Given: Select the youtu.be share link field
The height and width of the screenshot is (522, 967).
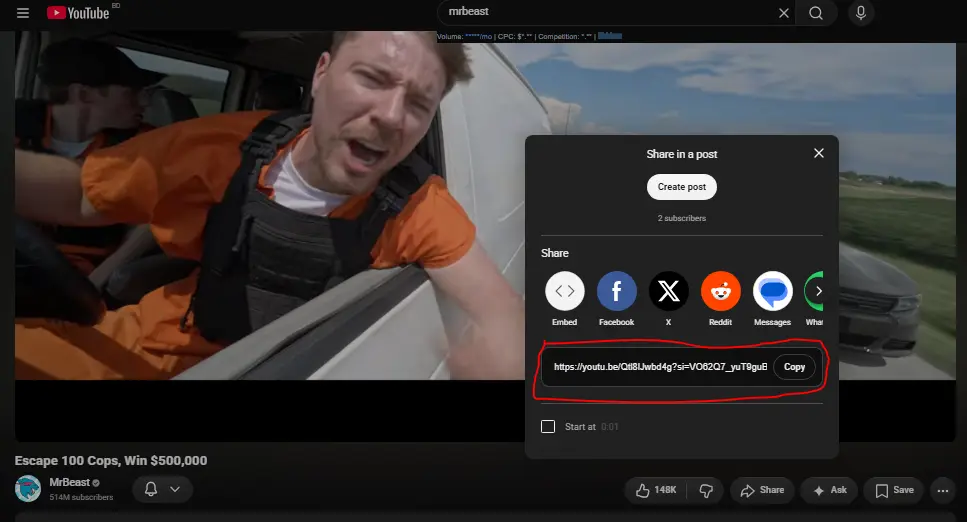Looking at the screenshot, I should [660, 367].
